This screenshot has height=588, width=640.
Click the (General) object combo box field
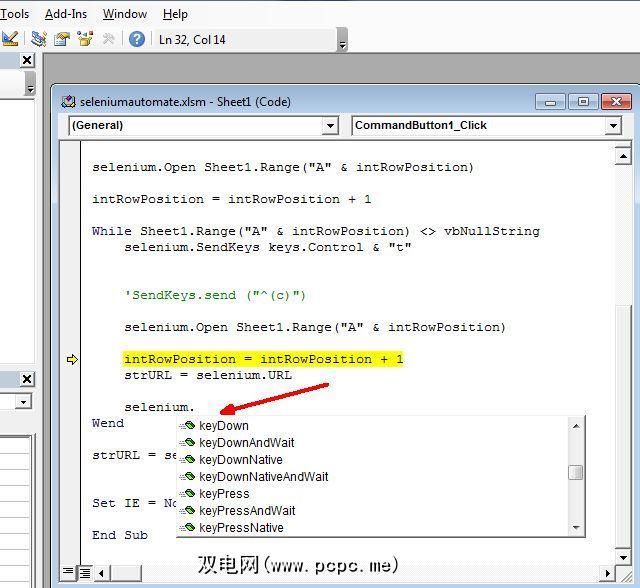coord(203,126)
